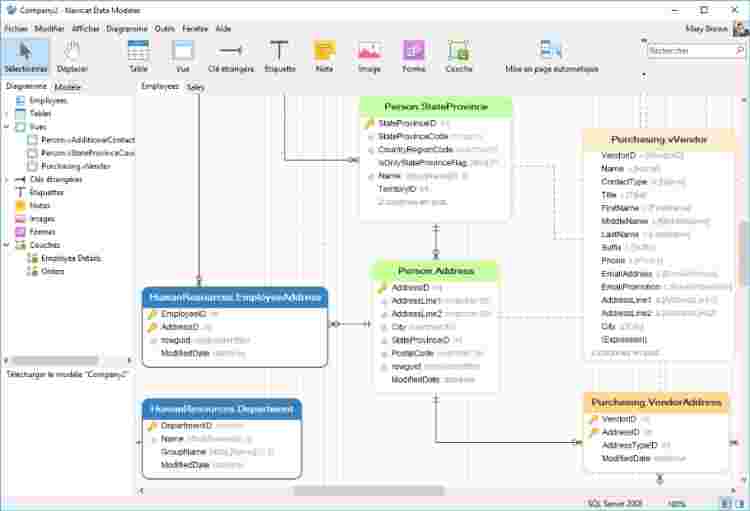Viewport: 750px width, 511px height.
Task: Open the Outils menu
Action: (x=165, y=29)
